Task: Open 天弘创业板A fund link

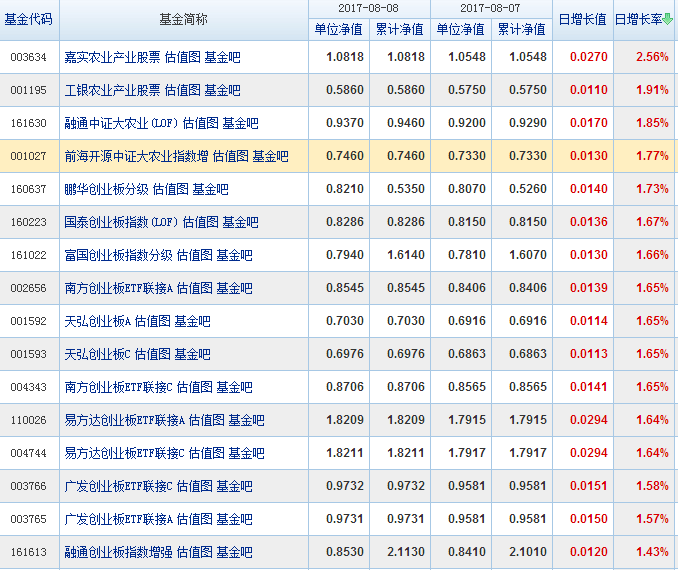Action: (97, 321)
